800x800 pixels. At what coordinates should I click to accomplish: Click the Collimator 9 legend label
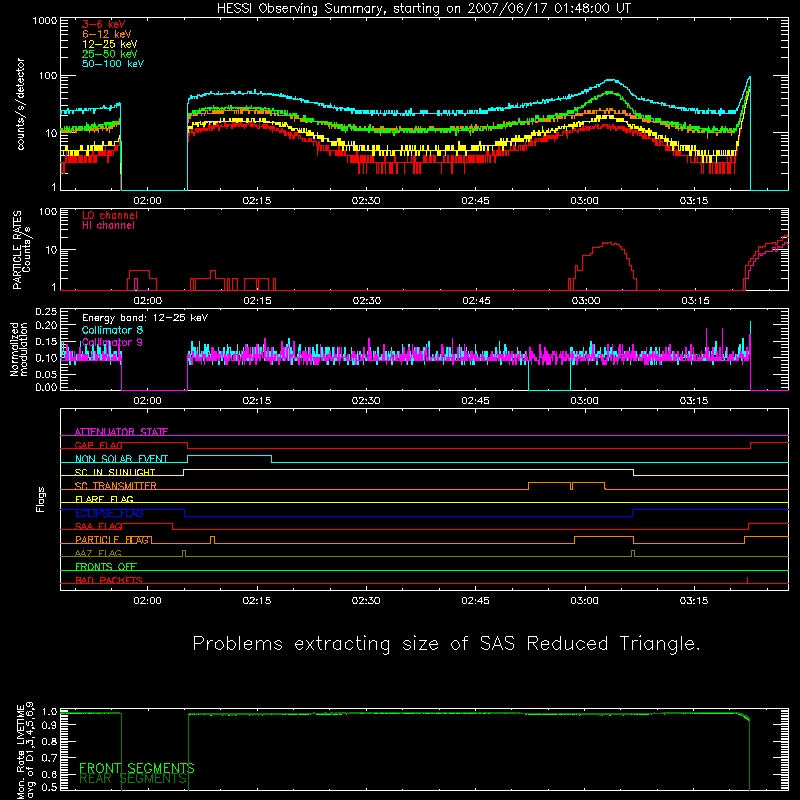[x=112, y=342]
